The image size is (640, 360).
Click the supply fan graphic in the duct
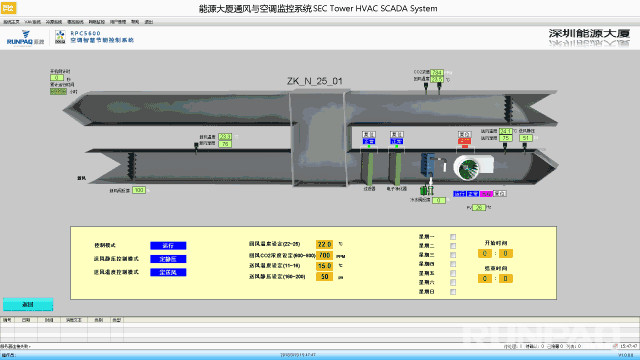coord(473,167)
